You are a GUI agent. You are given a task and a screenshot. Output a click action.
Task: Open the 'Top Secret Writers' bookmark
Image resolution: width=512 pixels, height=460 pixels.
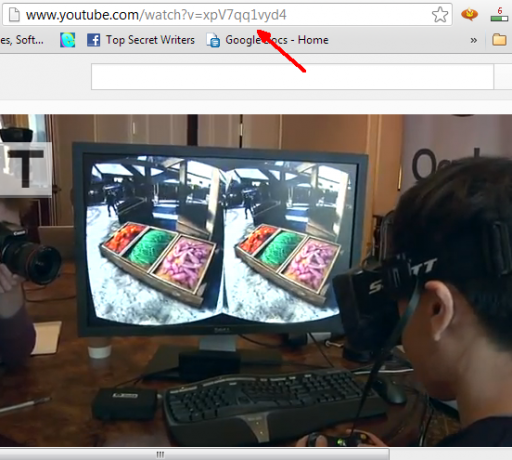[150, 40]
